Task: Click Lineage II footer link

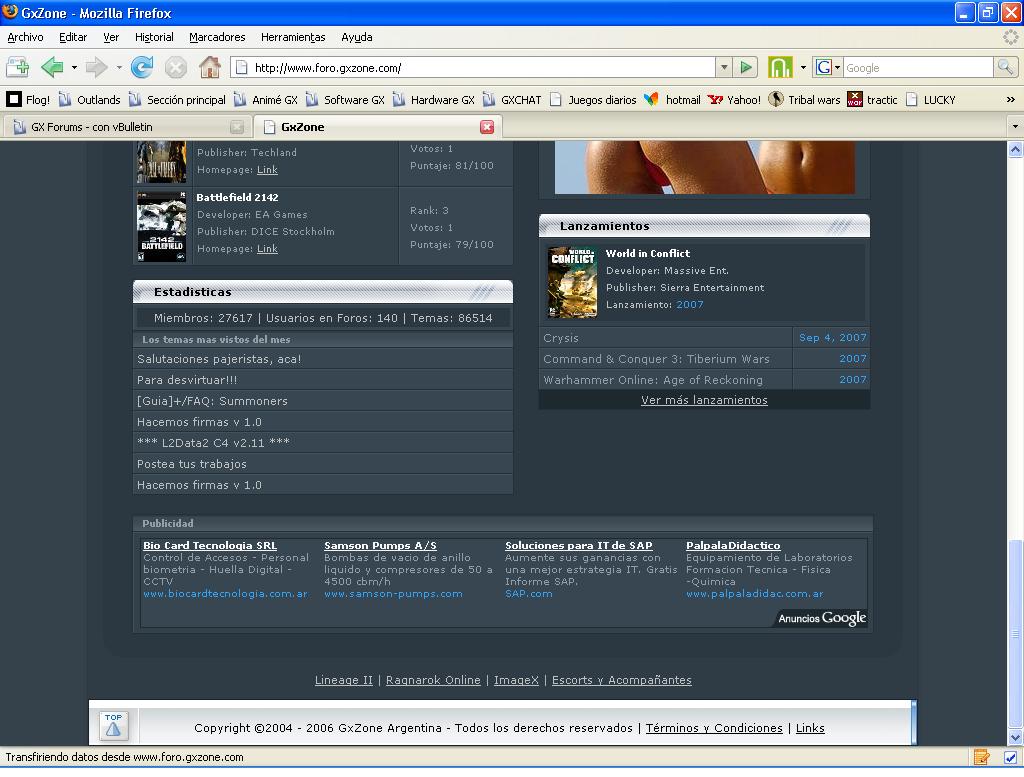Action: click(344, 680)
